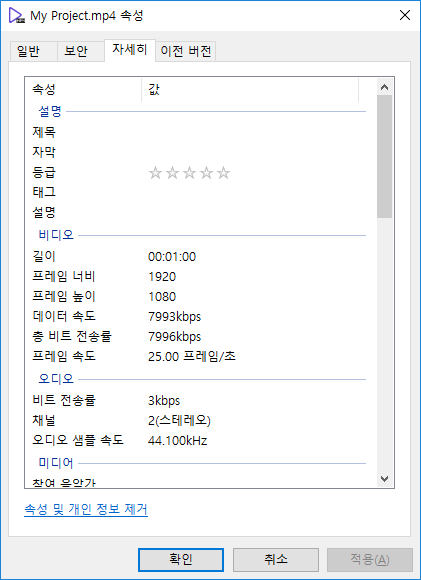421x580 pixels.
Task: Click the 3kbps audio bitrate value
Action: (164, 401)
